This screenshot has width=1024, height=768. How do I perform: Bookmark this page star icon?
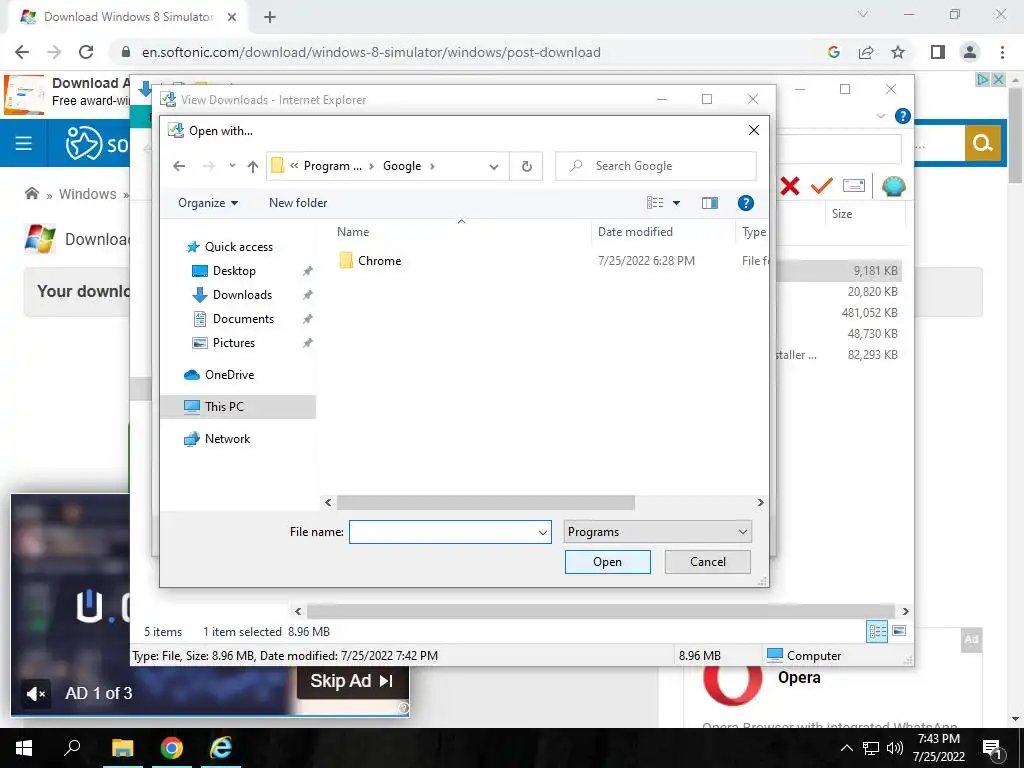(898, 52)
